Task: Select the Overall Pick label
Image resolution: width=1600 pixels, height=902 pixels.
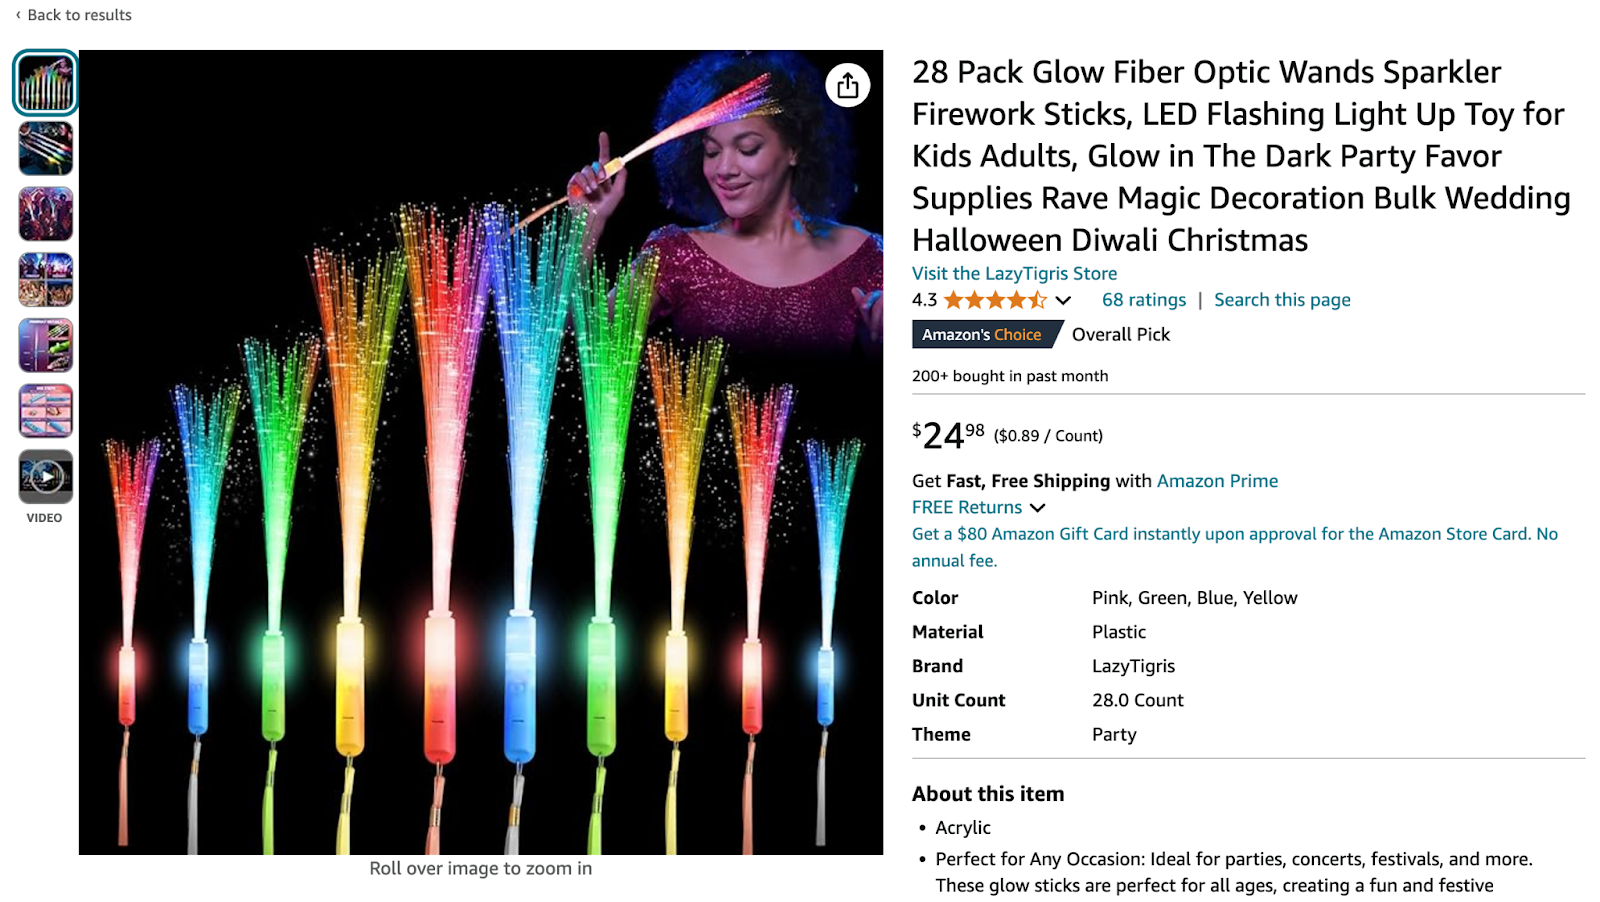Action: 1120,334
